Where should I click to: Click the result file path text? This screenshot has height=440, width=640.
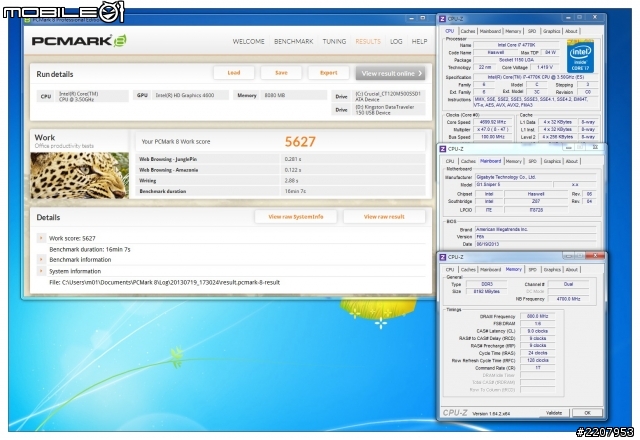coord(164,282)
